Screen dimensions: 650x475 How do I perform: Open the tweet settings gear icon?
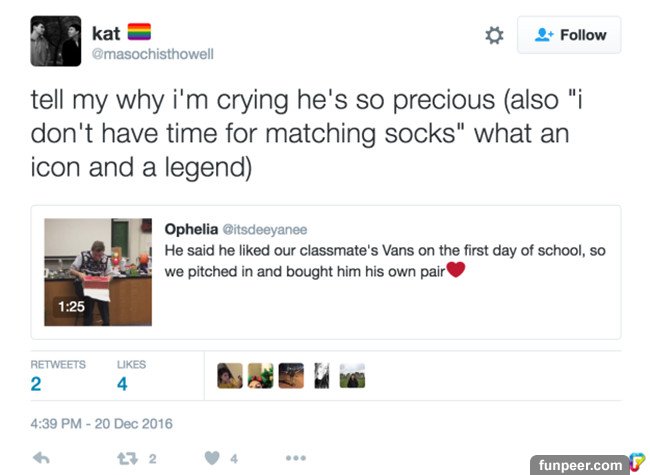pyautogui.click(x=494, y=36)
